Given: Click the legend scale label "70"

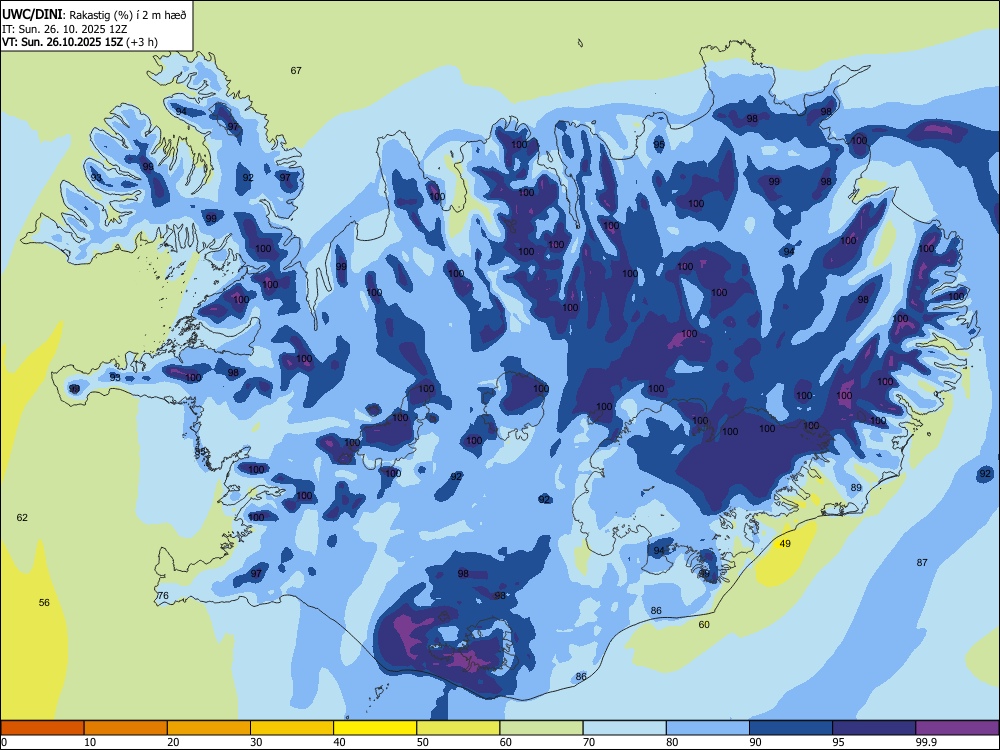Looking at the screenshot, I should (x=589, y=742).
